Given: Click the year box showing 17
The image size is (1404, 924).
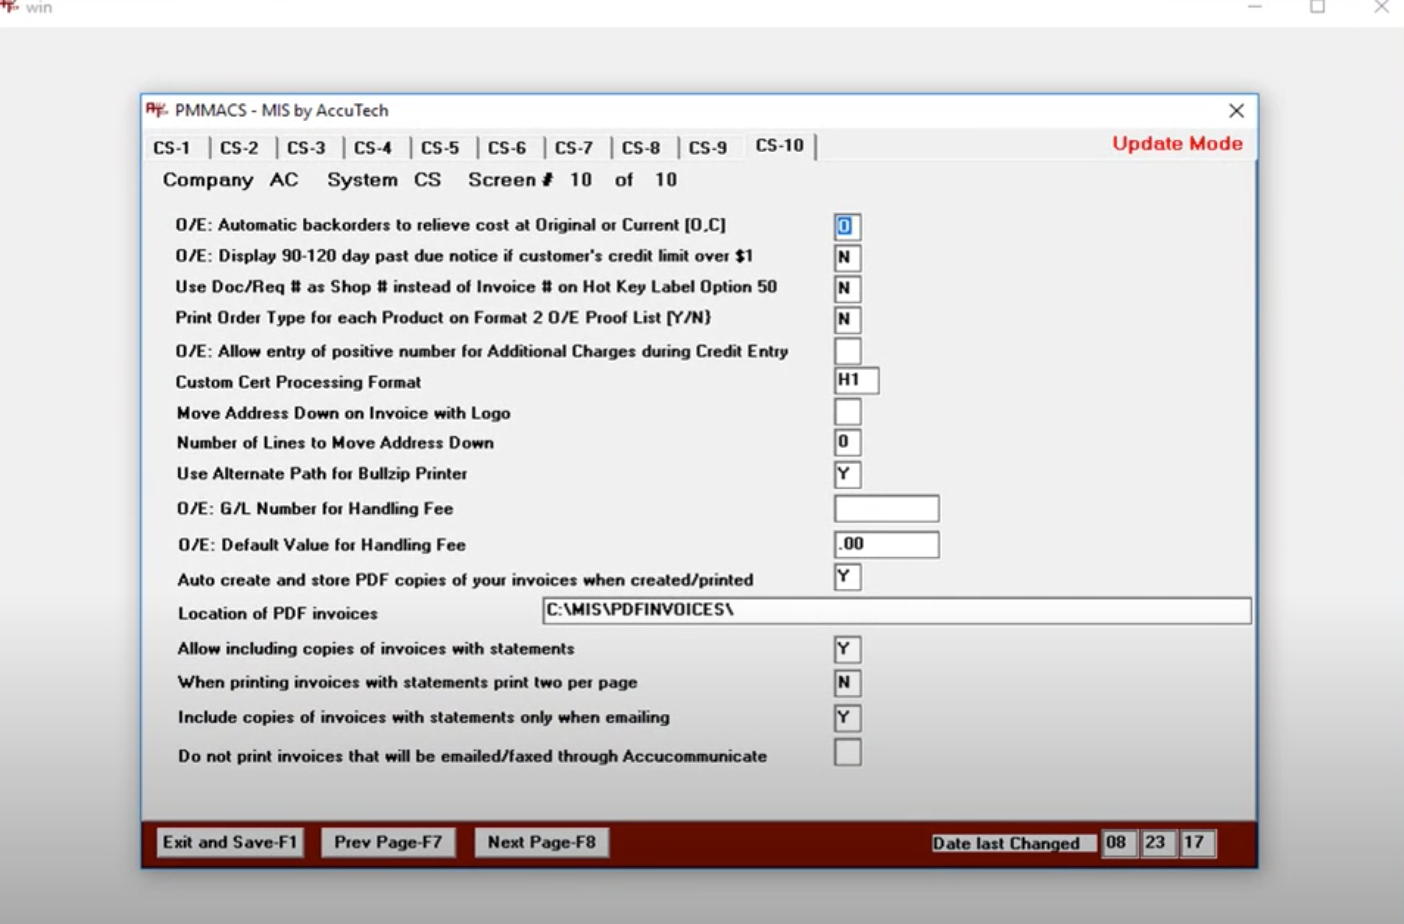Looking at the screenshot, I should pos(1196,843).
